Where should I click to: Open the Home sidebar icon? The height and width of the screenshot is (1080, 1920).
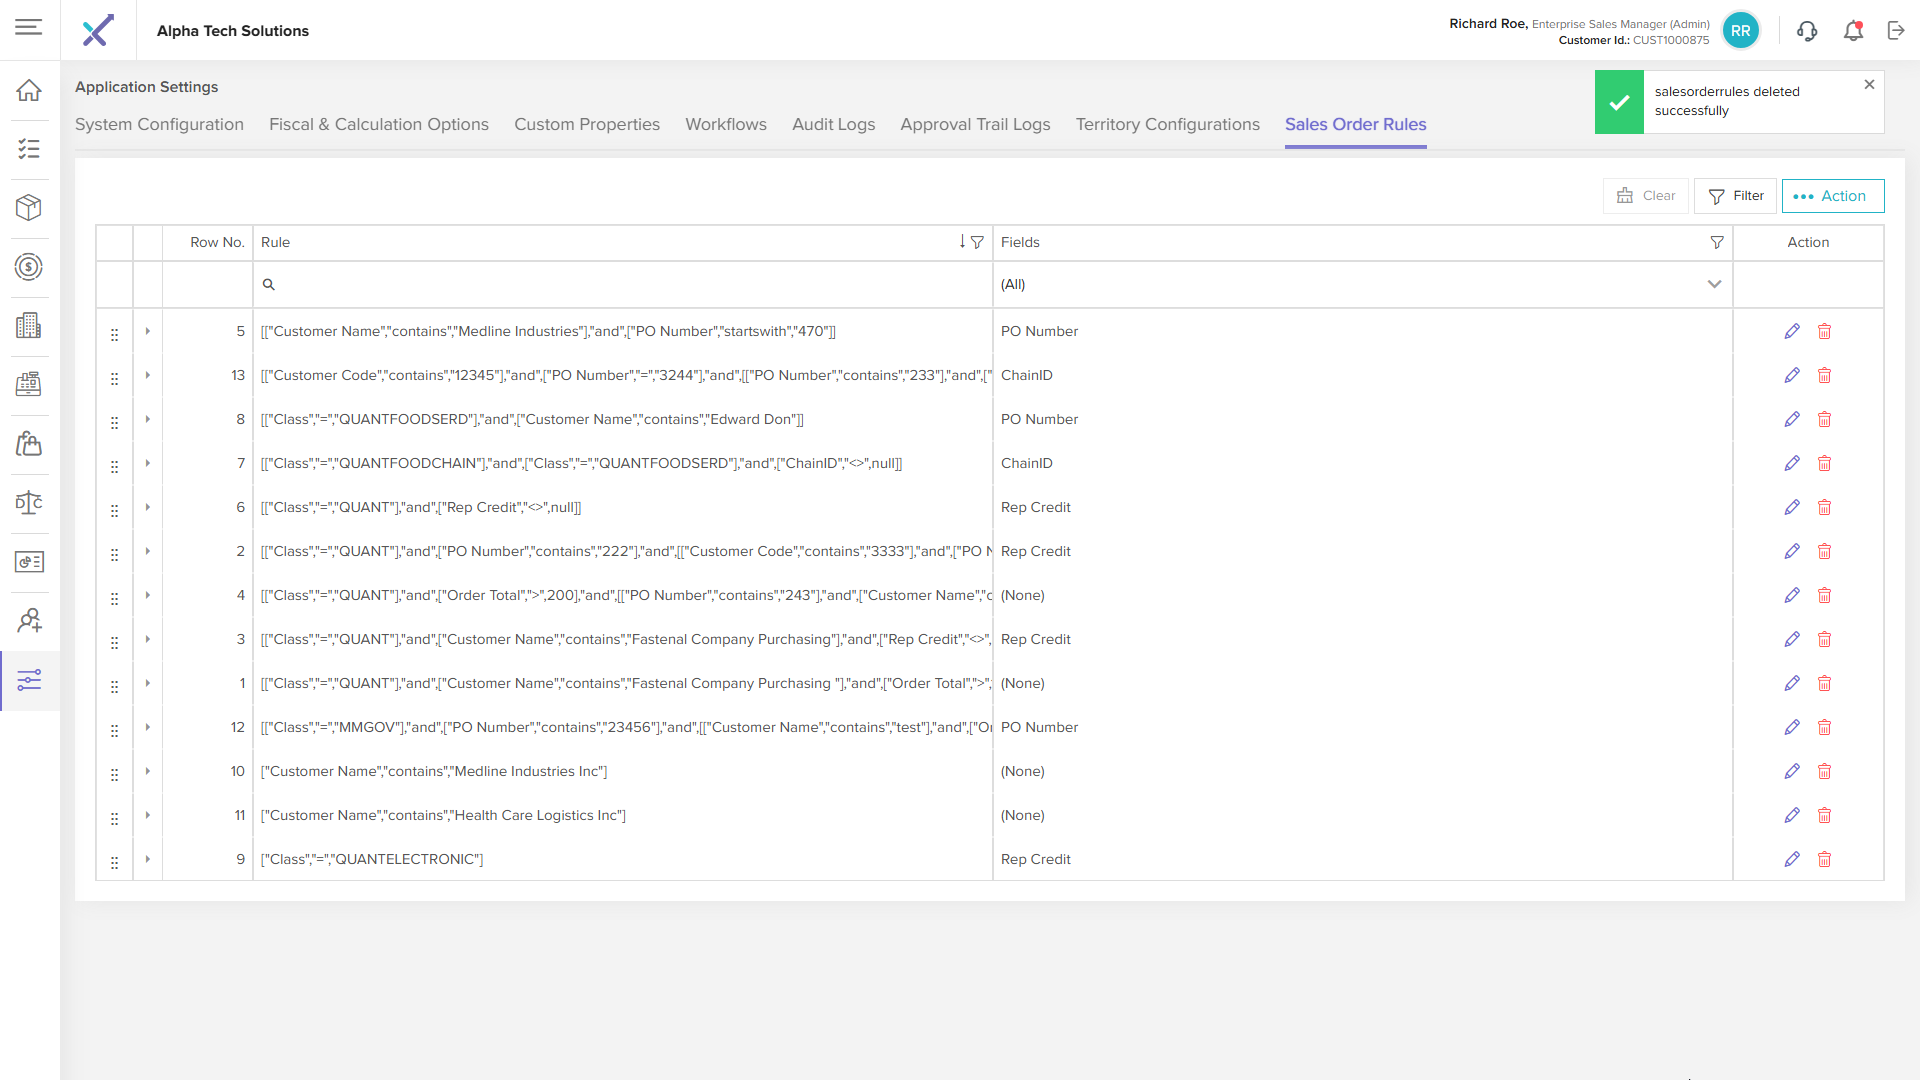[x=29, y=90]
